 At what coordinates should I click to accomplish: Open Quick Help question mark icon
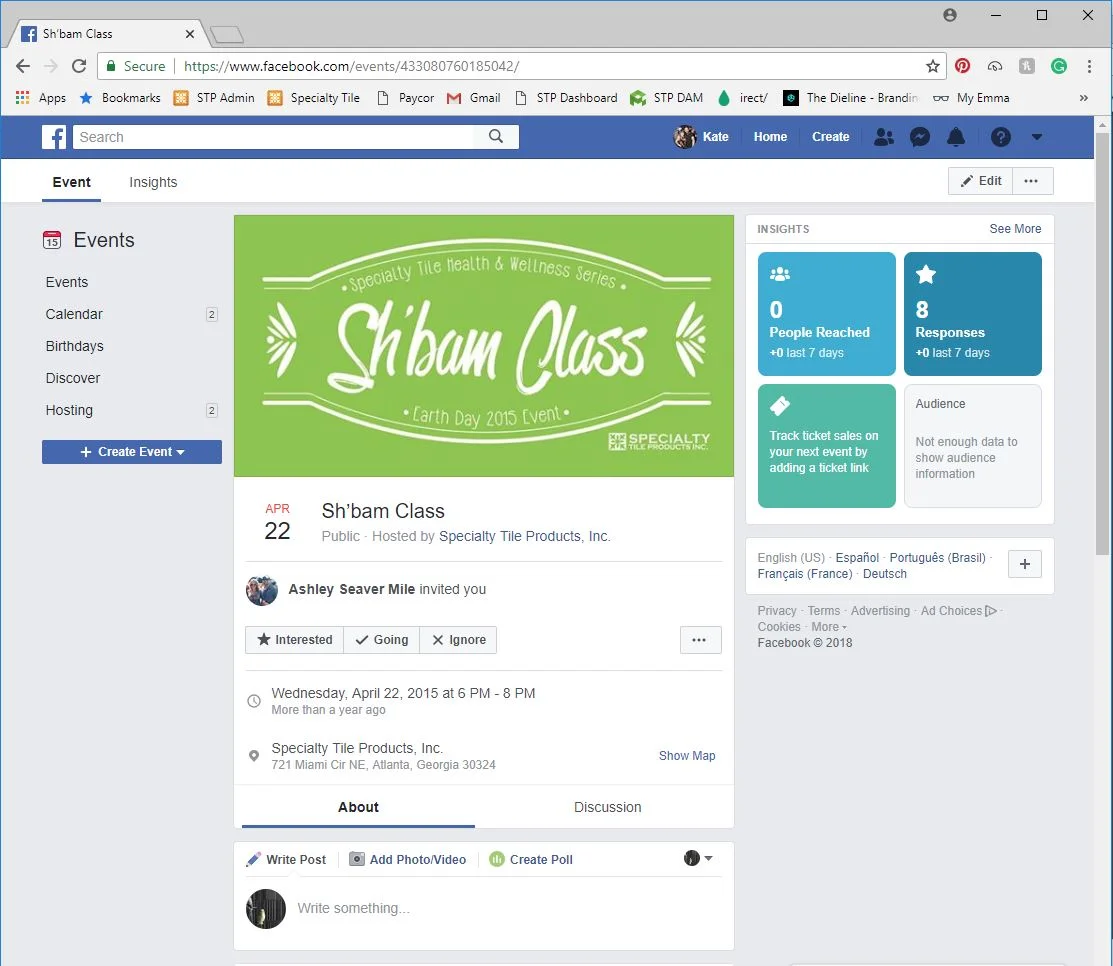pos(1001,137)
